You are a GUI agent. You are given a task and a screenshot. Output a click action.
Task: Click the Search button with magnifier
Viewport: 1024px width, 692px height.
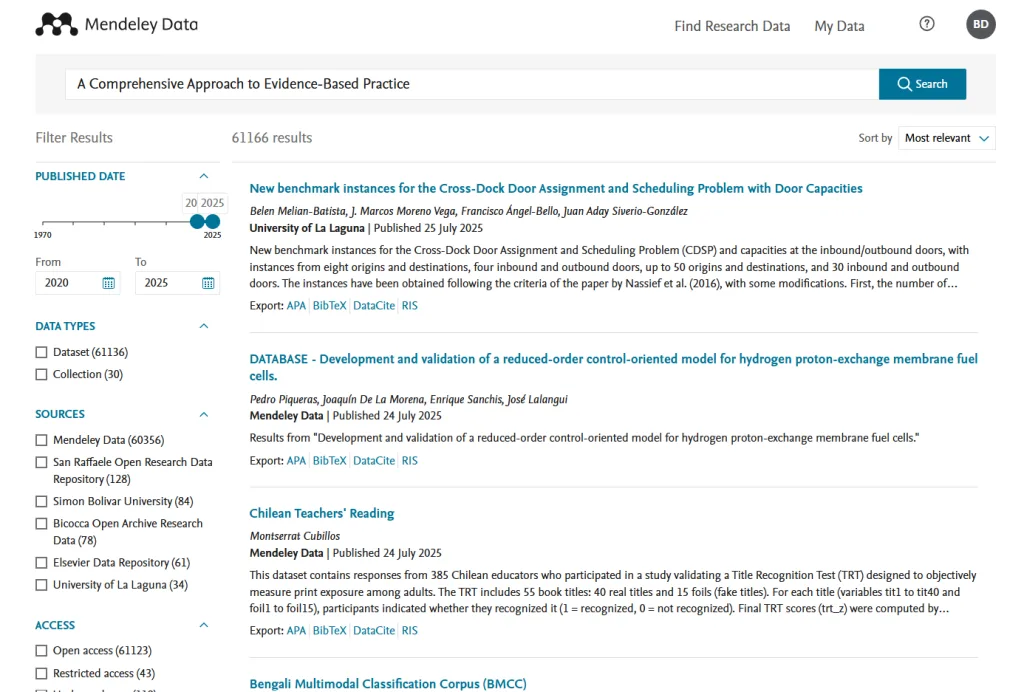[x=922, y=84]
